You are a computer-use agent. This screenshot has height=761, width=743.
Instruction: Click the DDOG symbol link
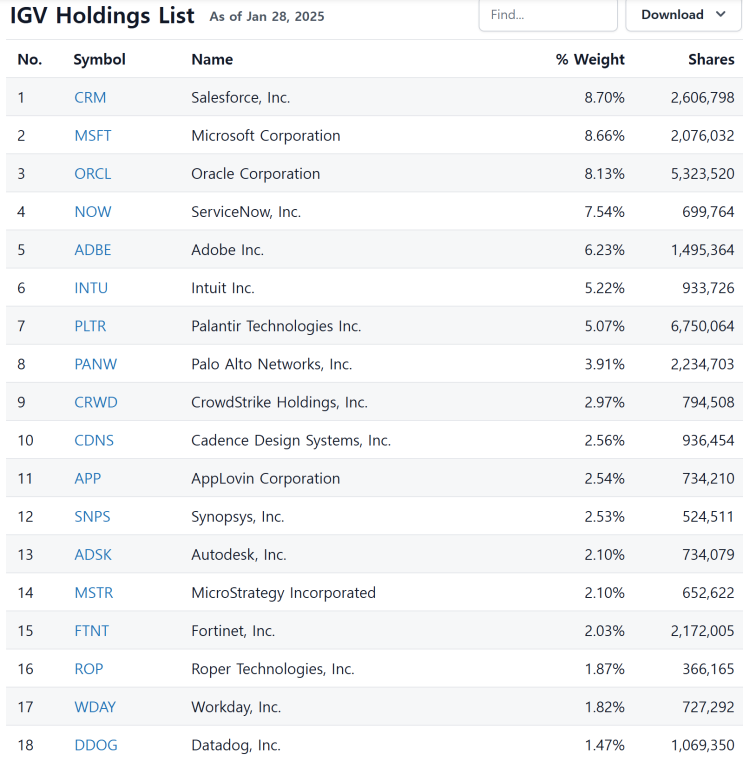(x=94, y=745)
